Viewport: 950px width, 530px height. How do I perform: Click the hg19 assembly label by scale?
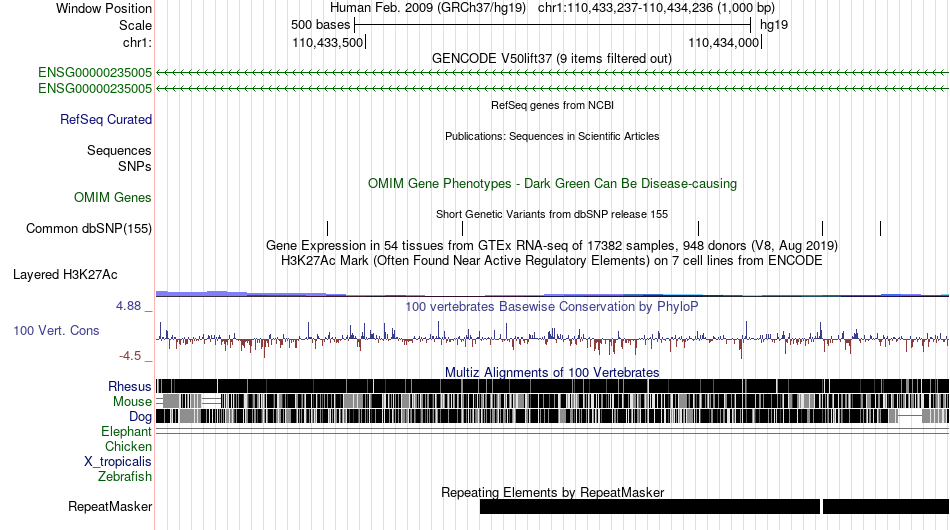(x=774, y=25)
